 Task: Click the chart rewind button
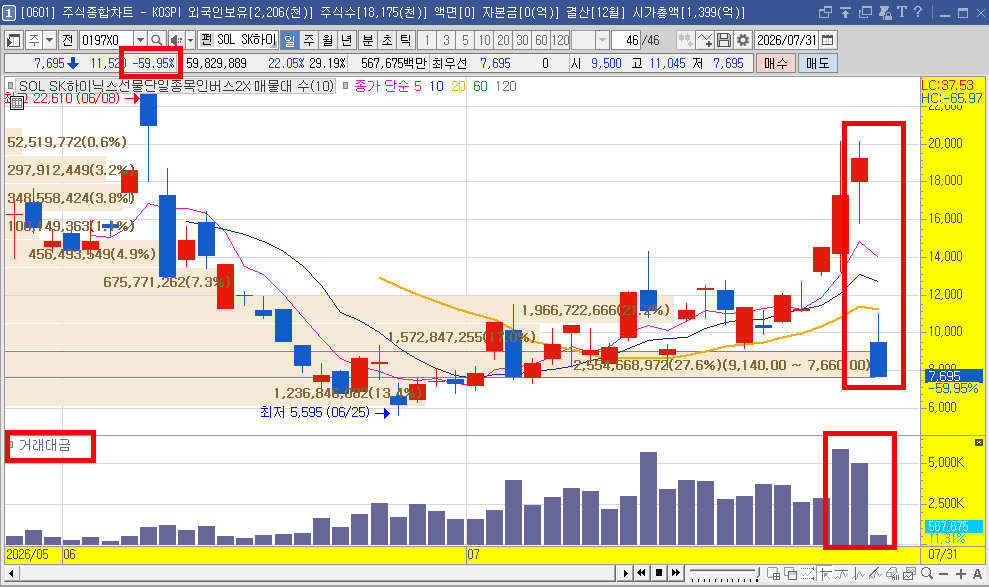pyautogui.click(x=641, y=573)
